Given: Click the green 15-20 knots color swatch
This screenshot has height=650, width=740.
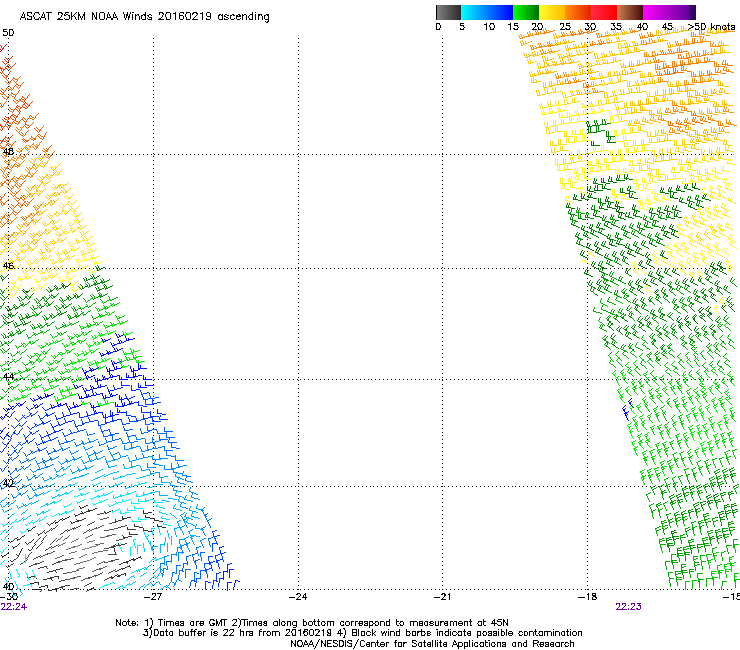Looking at the screenshot, I should tap(526, 12).
